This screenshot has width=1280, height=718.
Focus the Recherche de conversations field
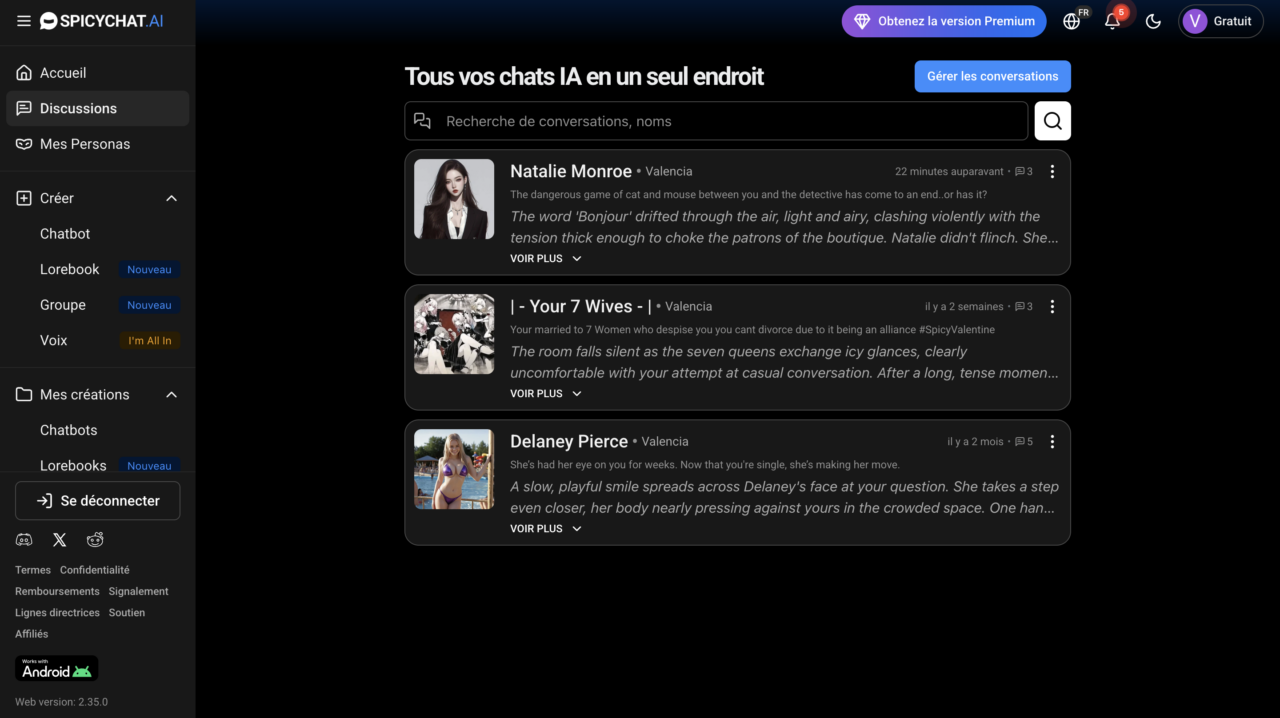point(716,121)
